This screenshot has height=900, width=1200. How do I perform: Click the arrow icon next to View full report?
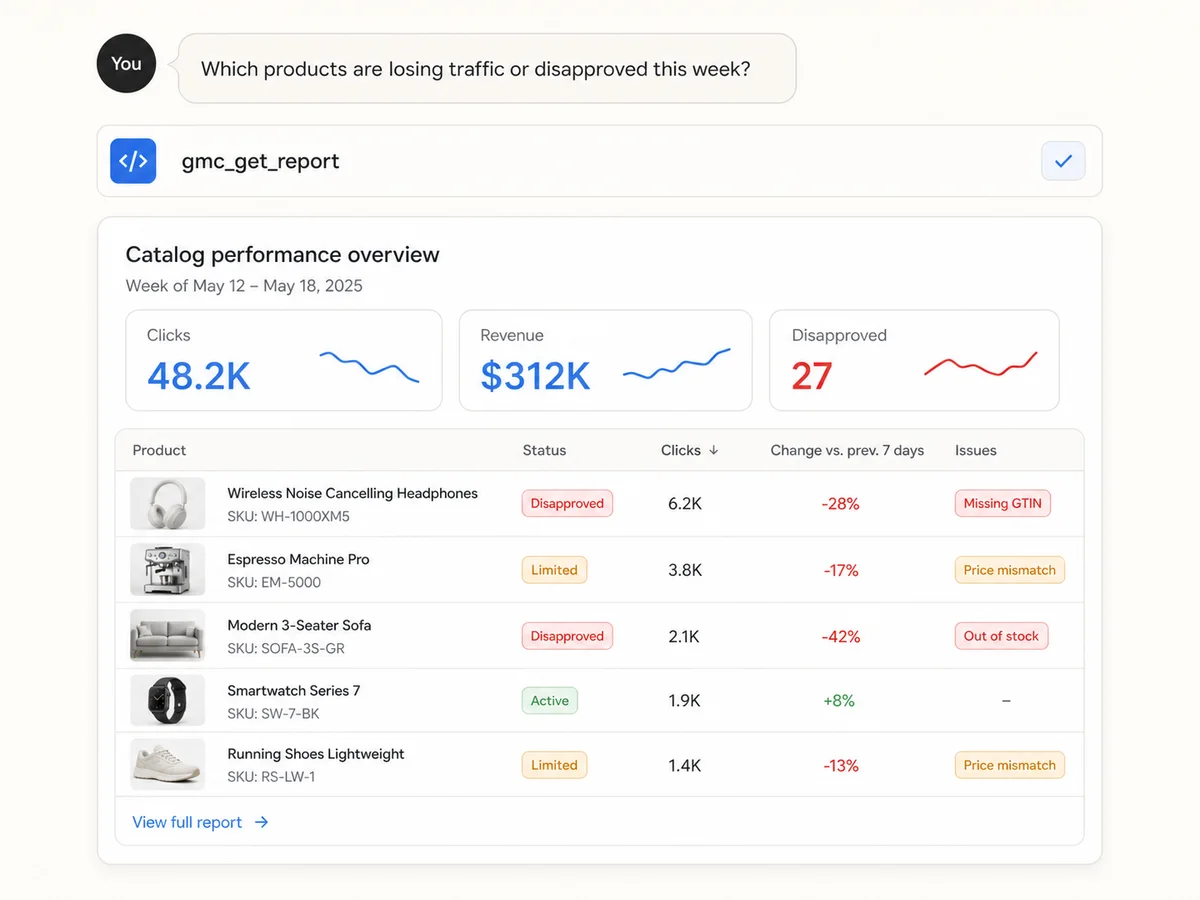pos(261,822)
